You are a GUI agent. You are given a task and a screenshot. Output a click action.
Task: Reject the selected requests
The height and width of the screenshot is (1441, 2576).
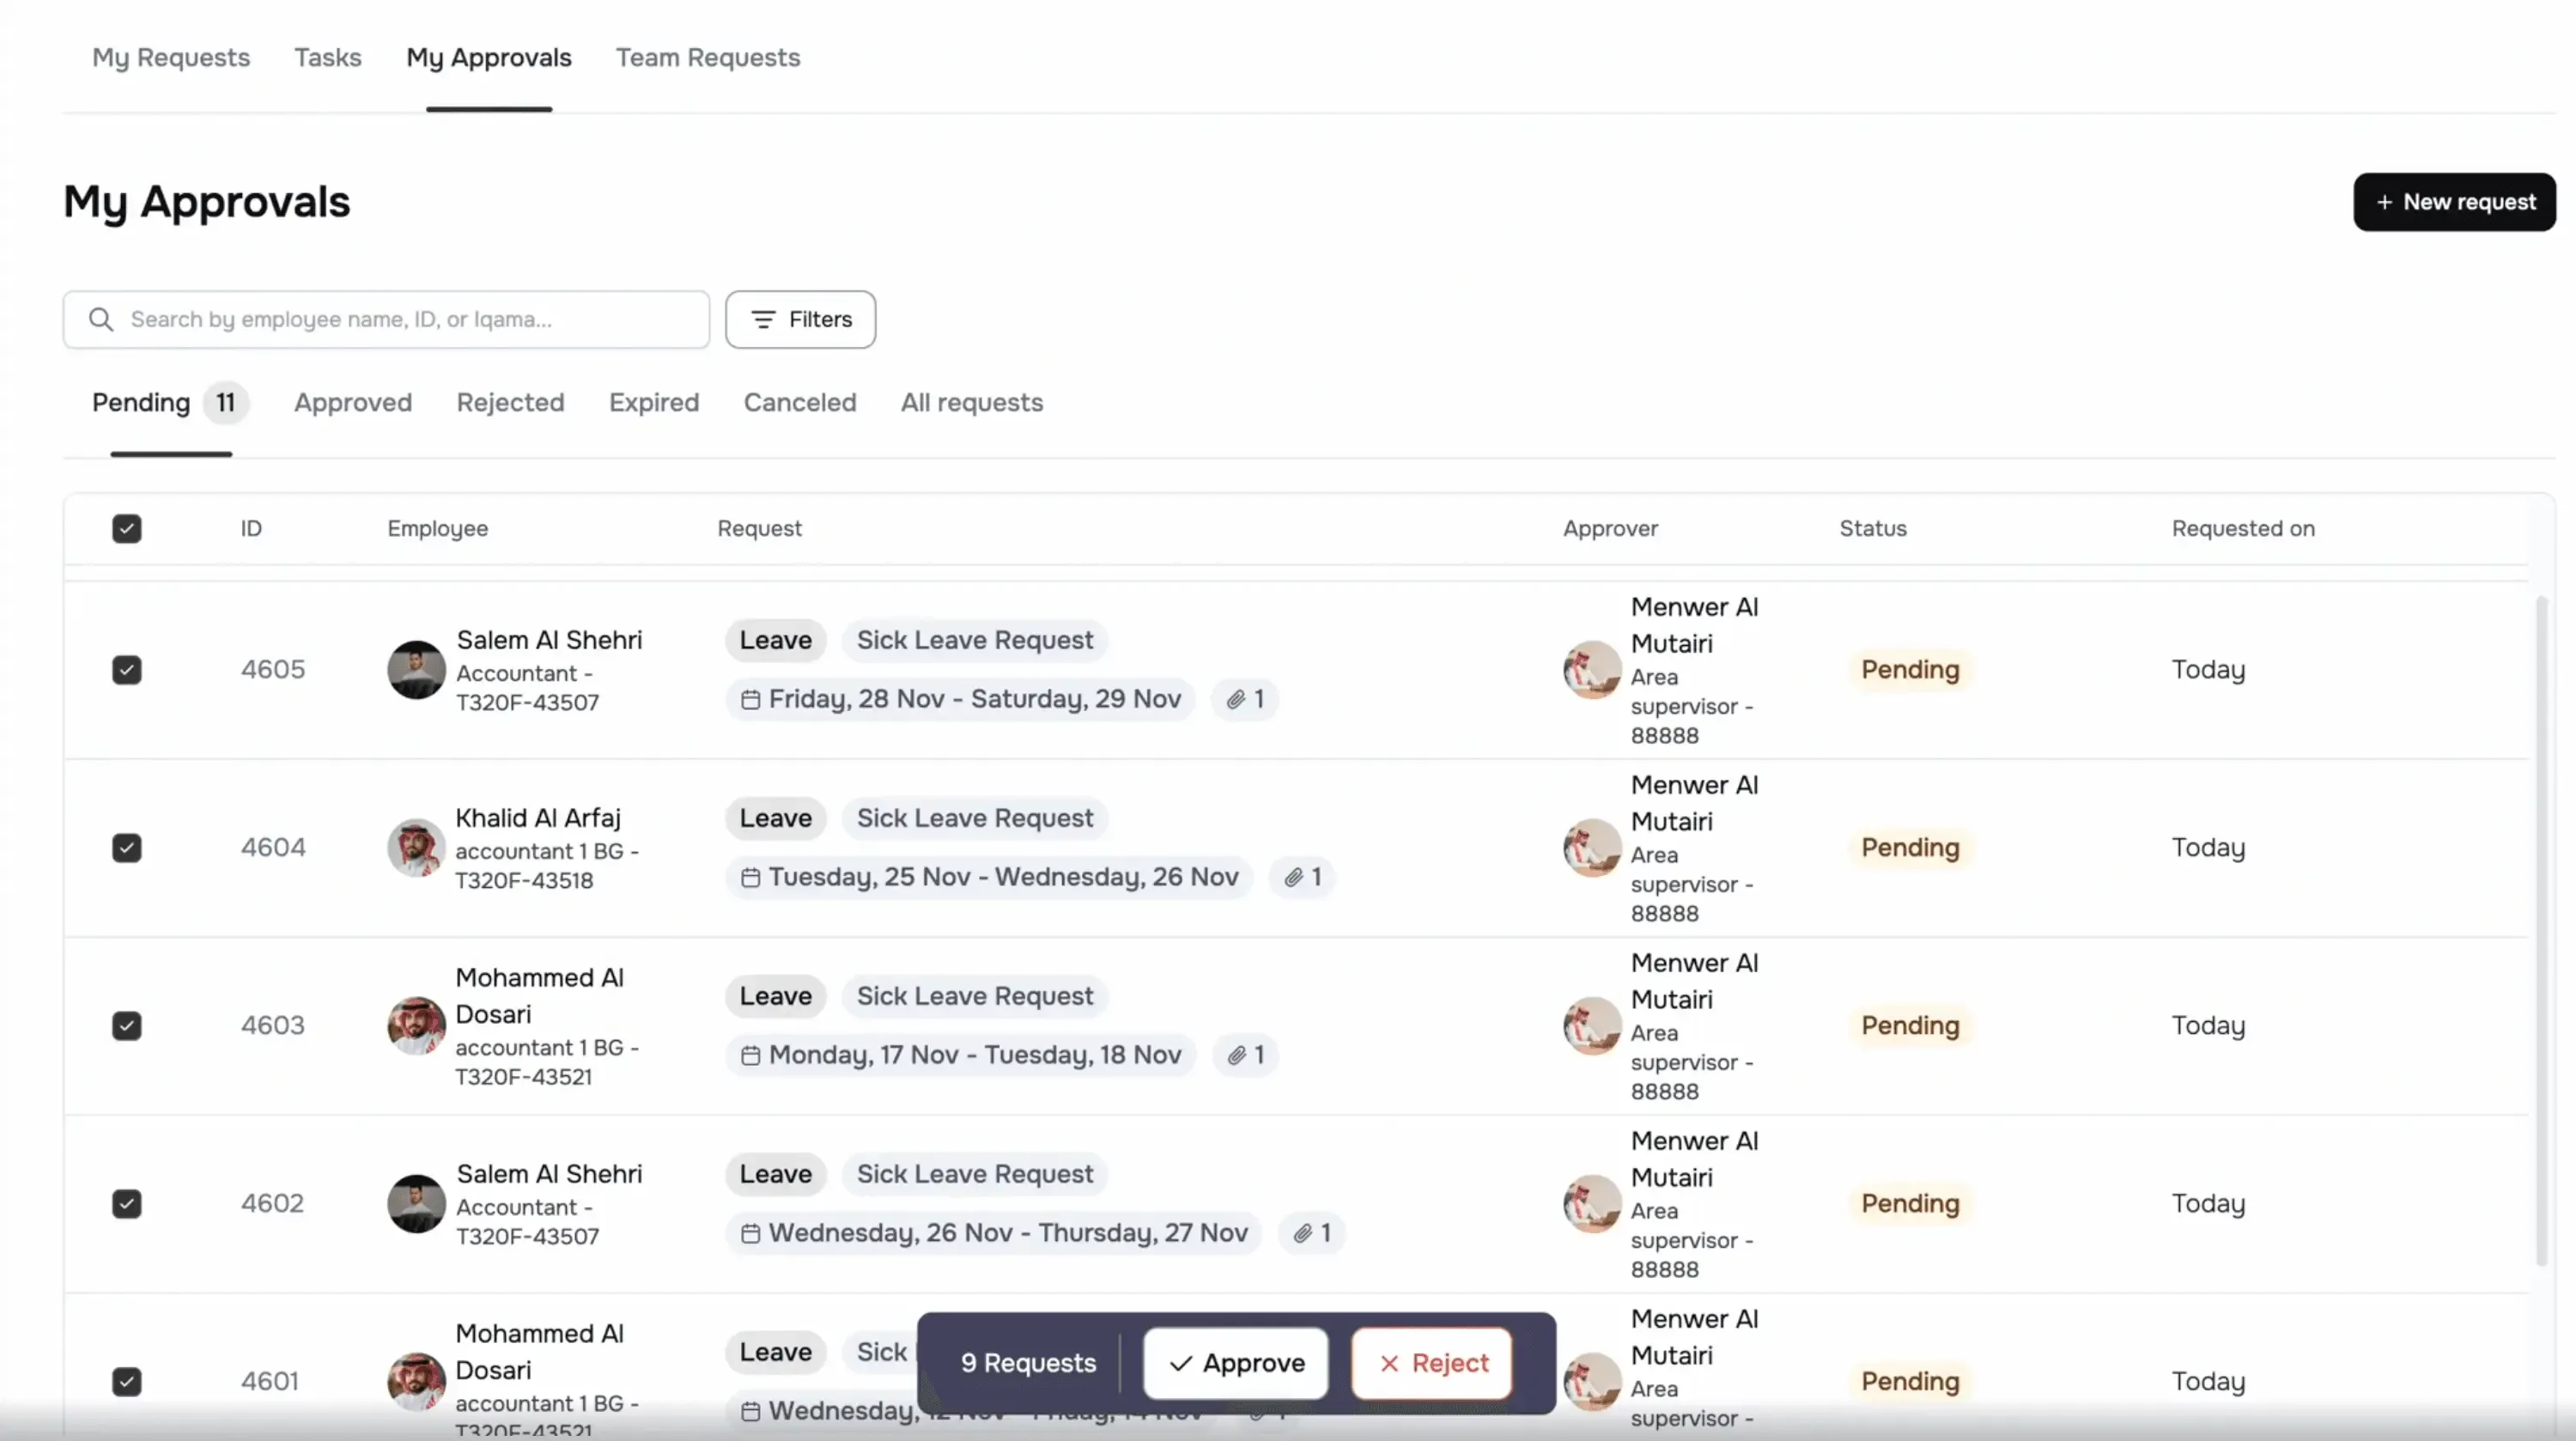click(1432, 1362)
